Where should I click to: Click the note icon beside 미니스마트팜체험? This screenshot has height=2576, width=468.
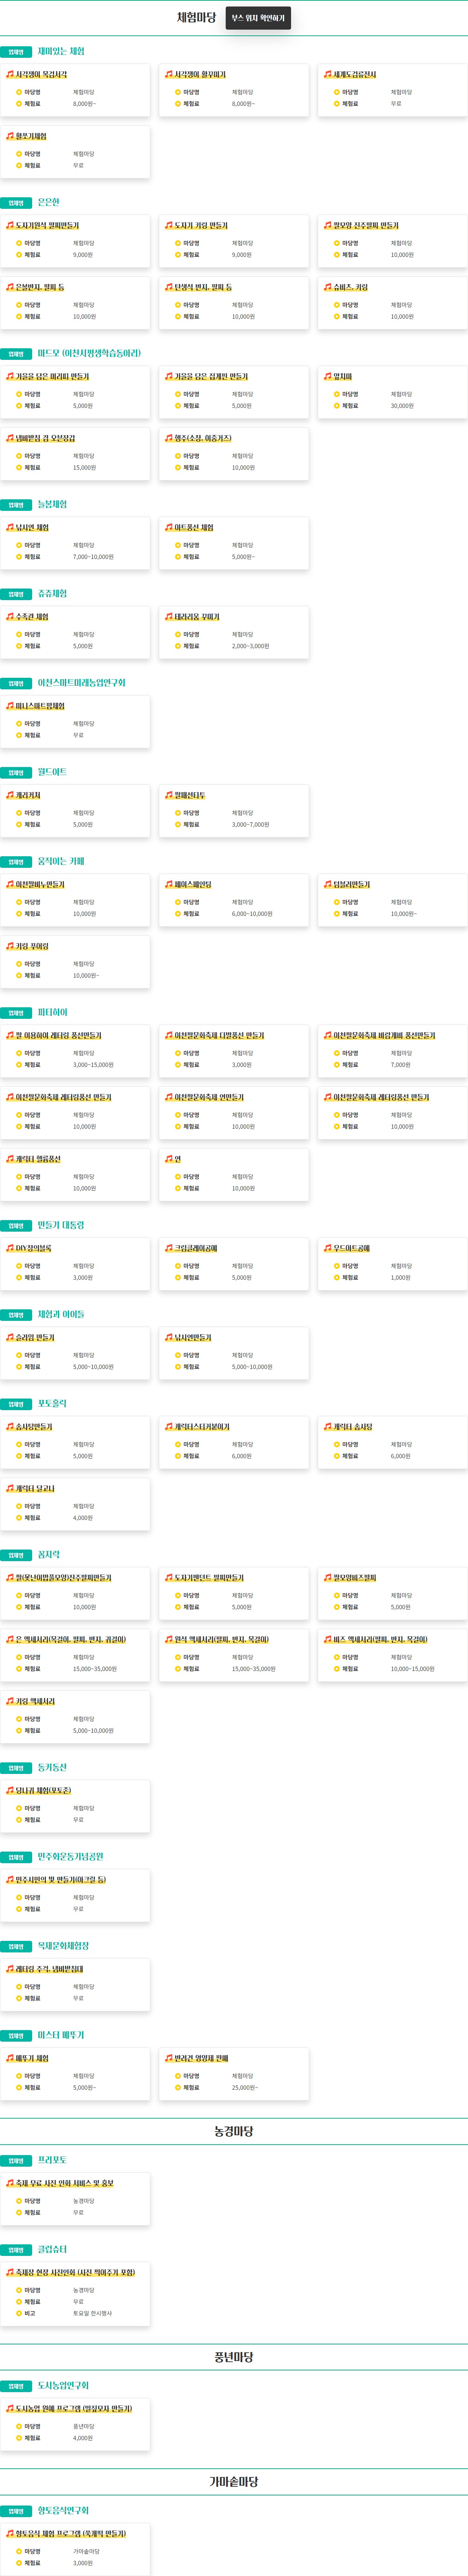(10, 706)
